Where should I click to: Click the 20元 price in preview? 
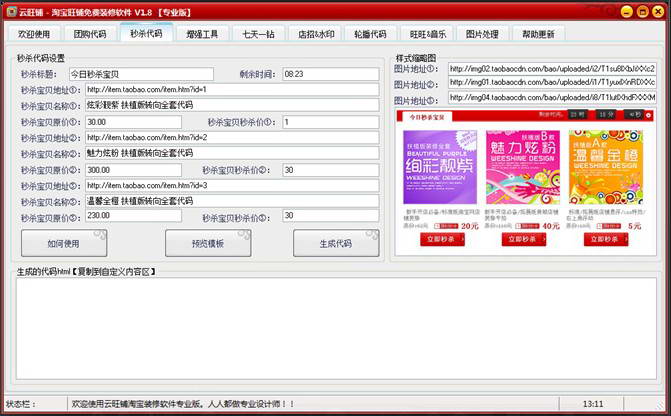tap(469, 226)
